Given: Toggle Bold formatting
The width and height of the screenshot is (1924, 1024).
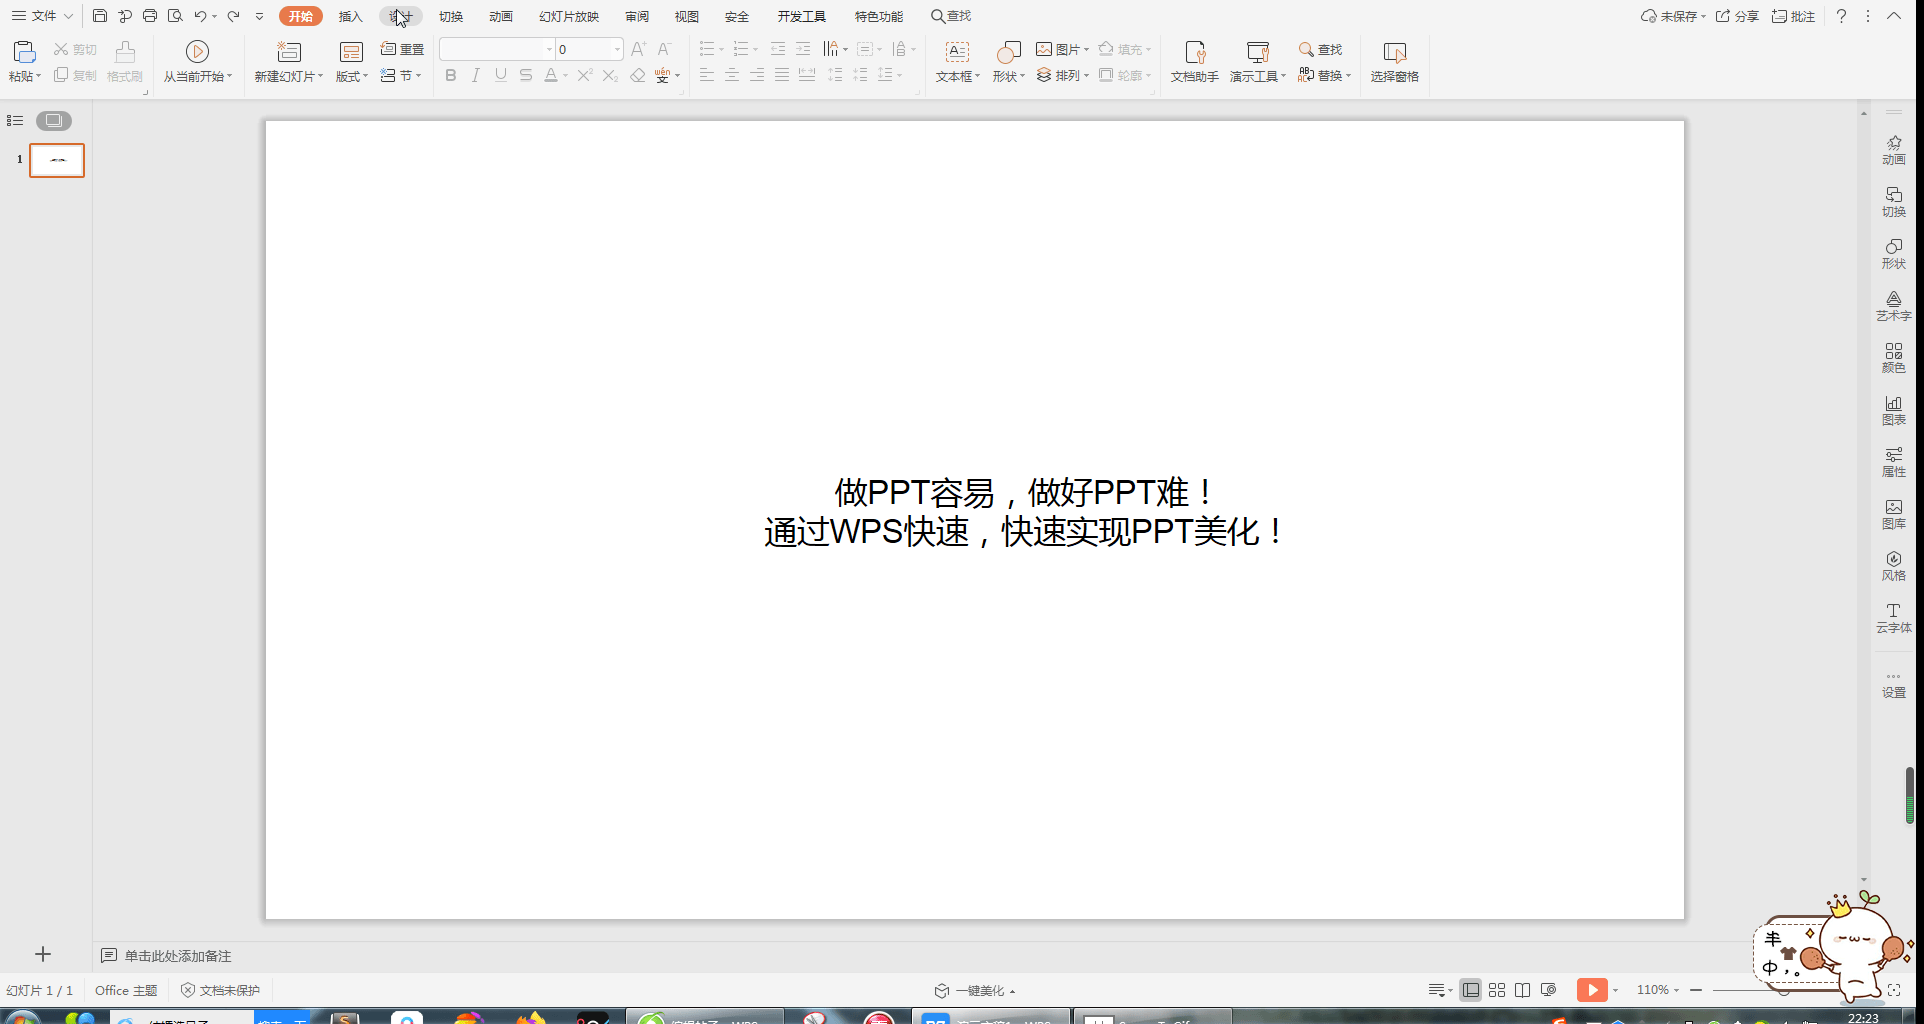Looking at the screenshot, I should (451, 76).
